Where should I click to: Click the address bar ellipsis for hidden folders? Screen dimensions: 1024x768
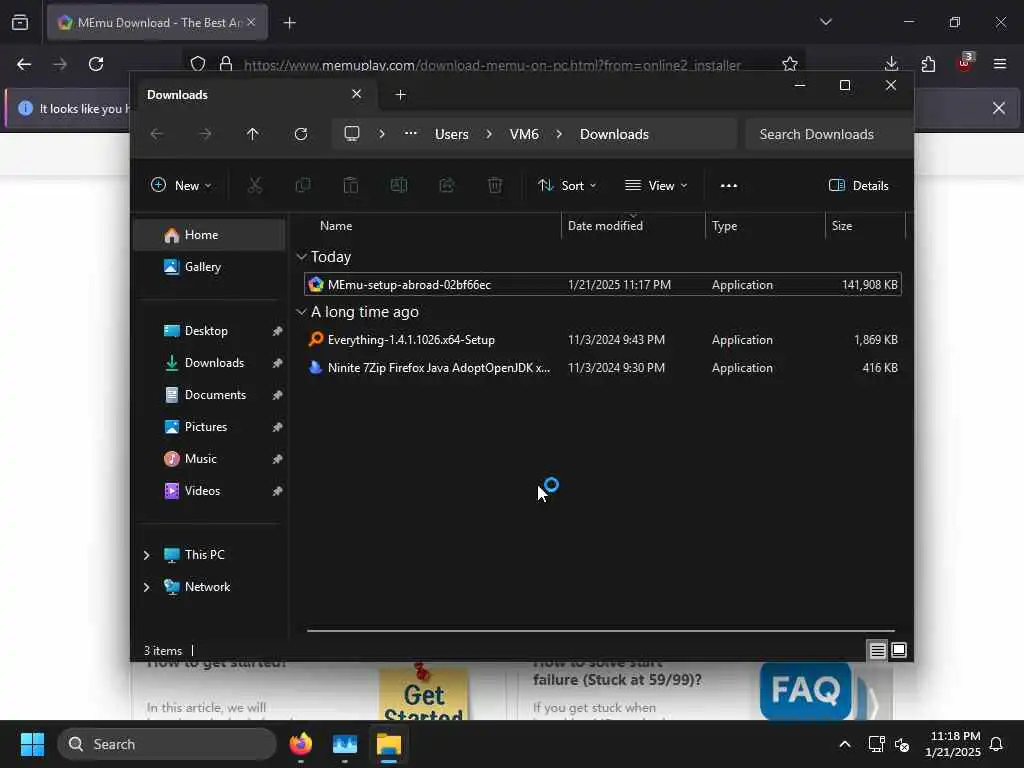410,133
